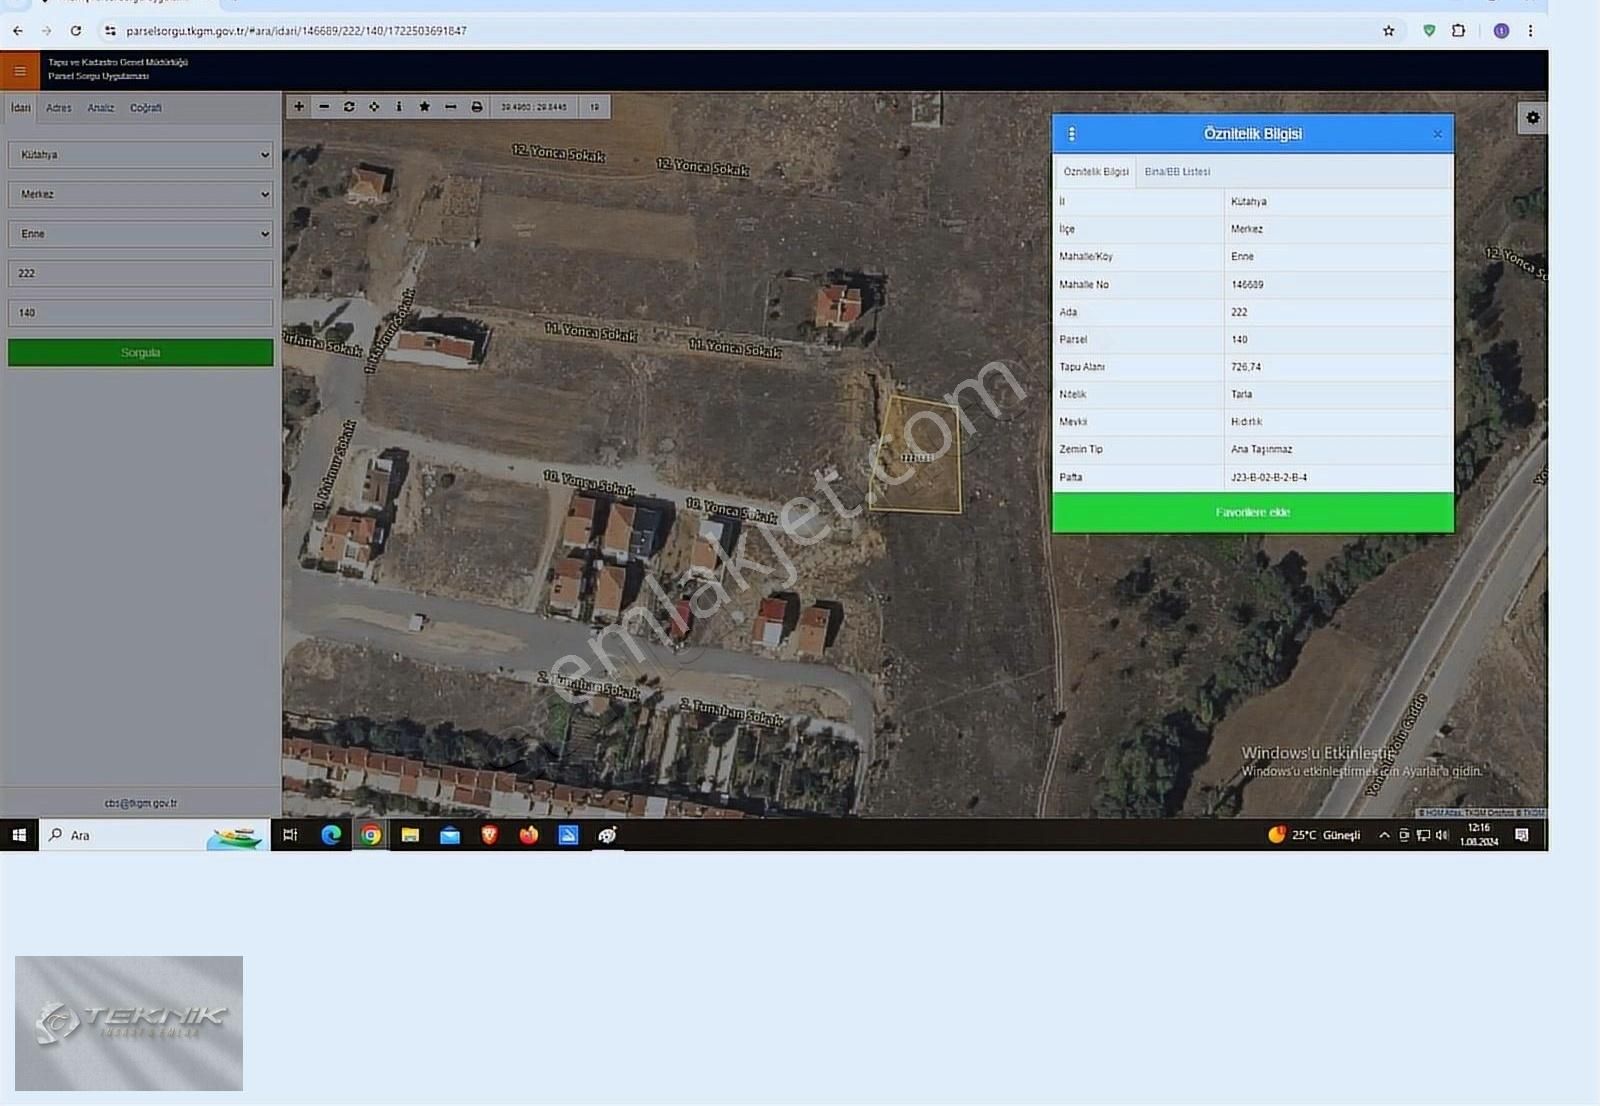This screenshot has height=1106, width=1600.
Task: Click the Zemin Tip value Ana Taşınmaz
Action: coord(1261,450)
